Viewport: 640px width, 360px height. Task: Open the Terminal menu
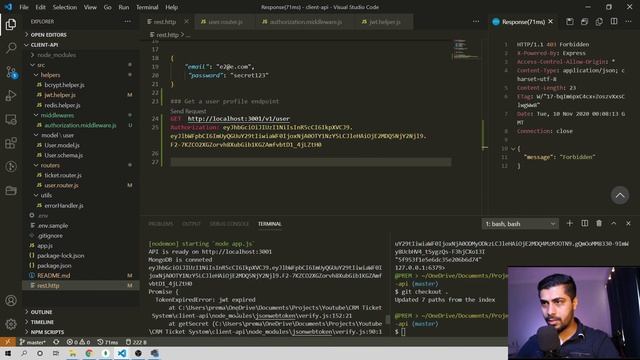(x=147, y=7)
